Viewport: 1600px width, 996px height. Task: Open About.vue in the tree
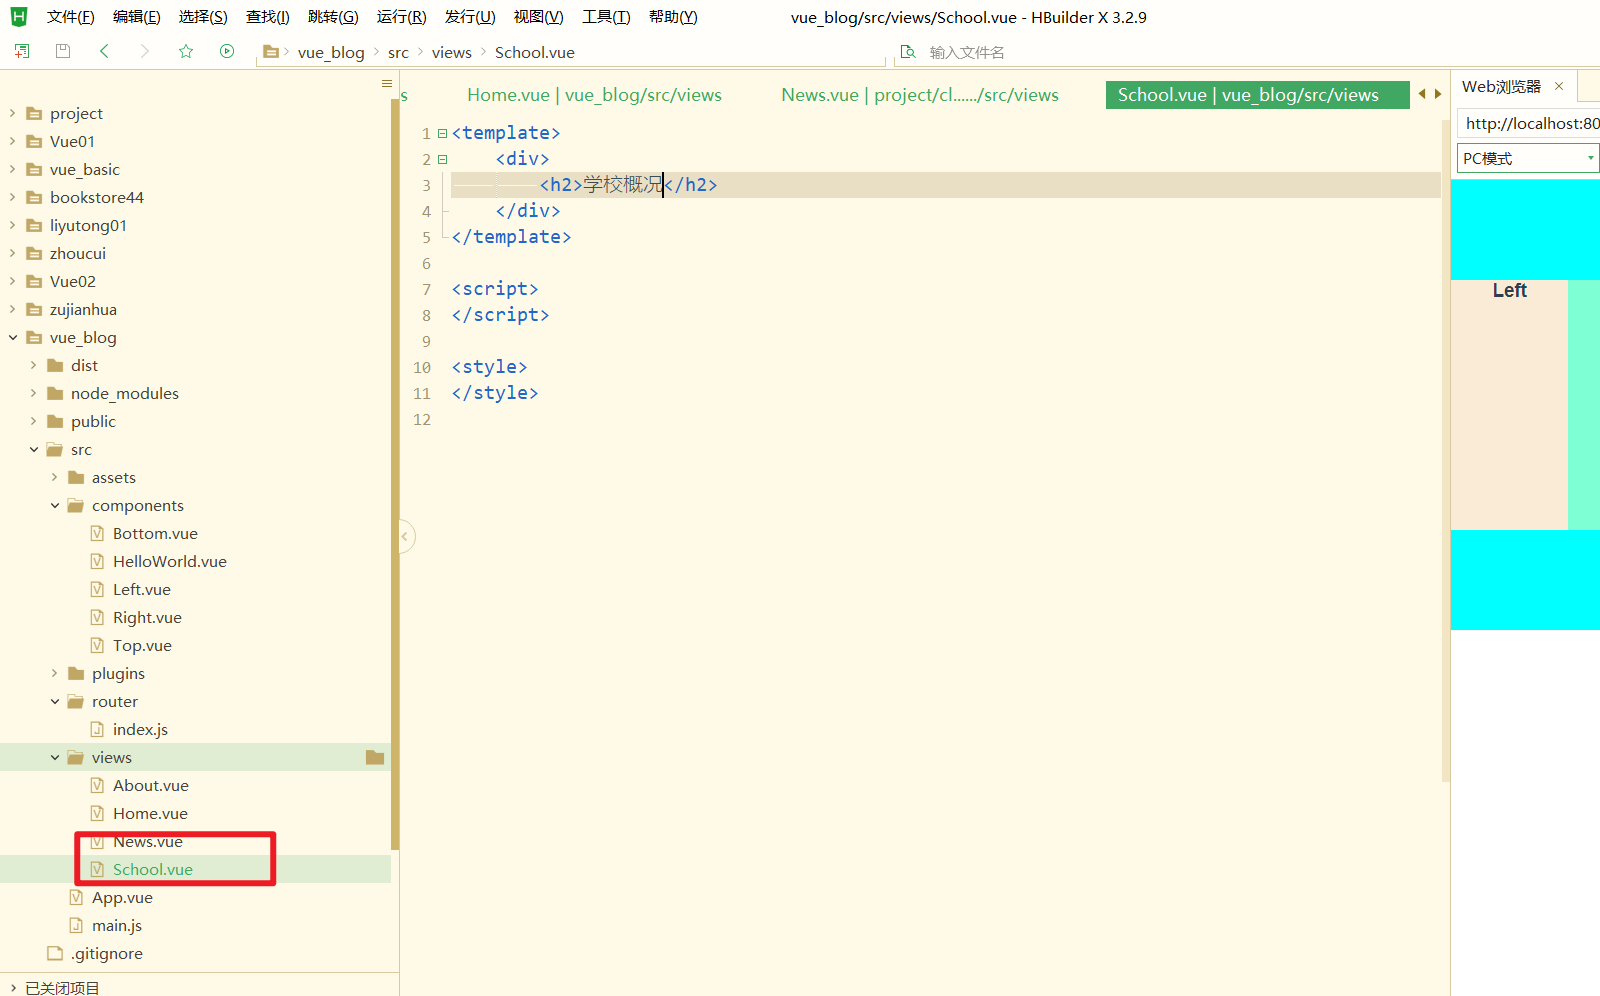151,785
